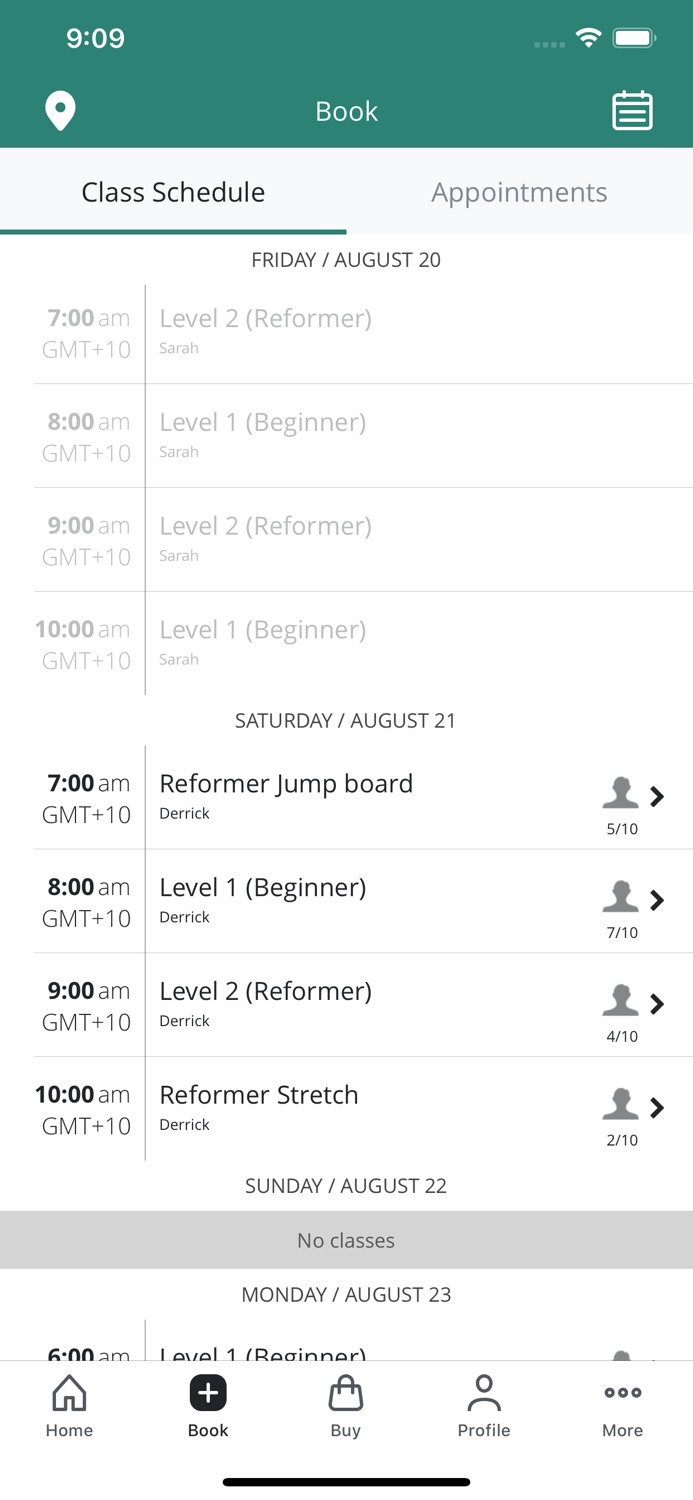693x1500 pixels.
Task: Tap the location pin icon
Action: click(x=60, y=111)
